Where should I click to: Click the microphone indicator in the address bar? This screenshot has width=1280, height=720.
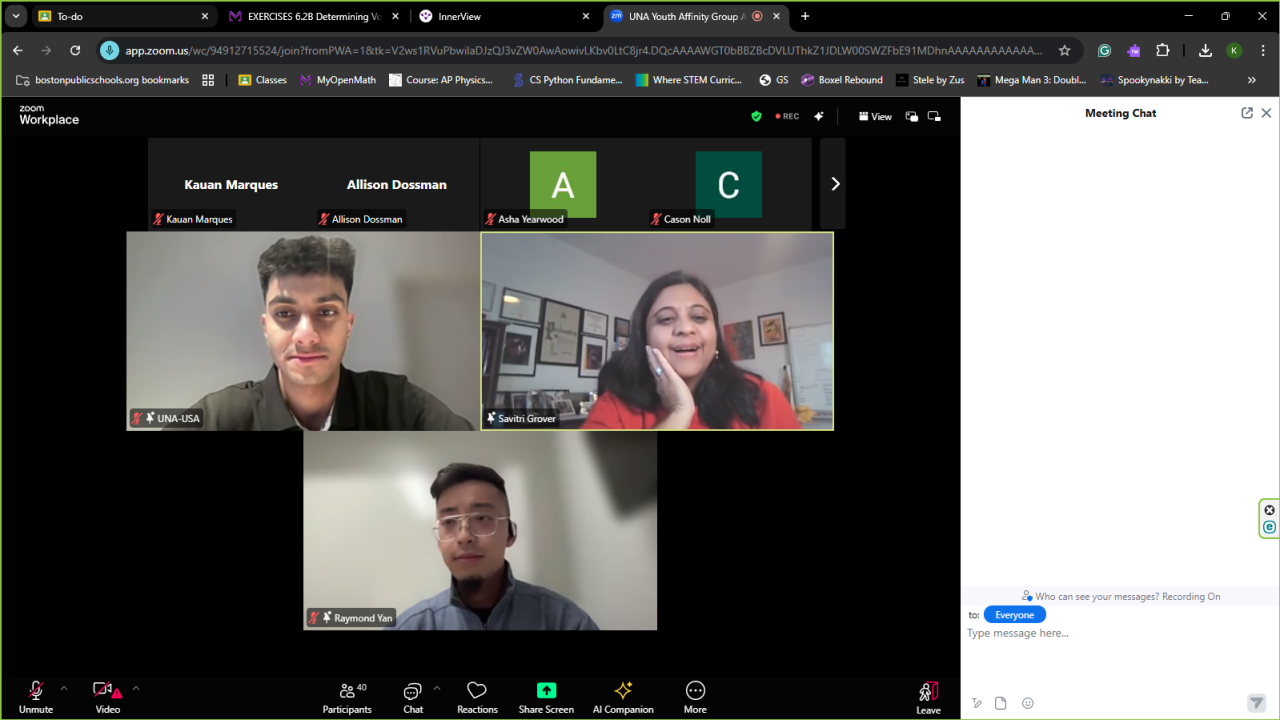point(109,50)
